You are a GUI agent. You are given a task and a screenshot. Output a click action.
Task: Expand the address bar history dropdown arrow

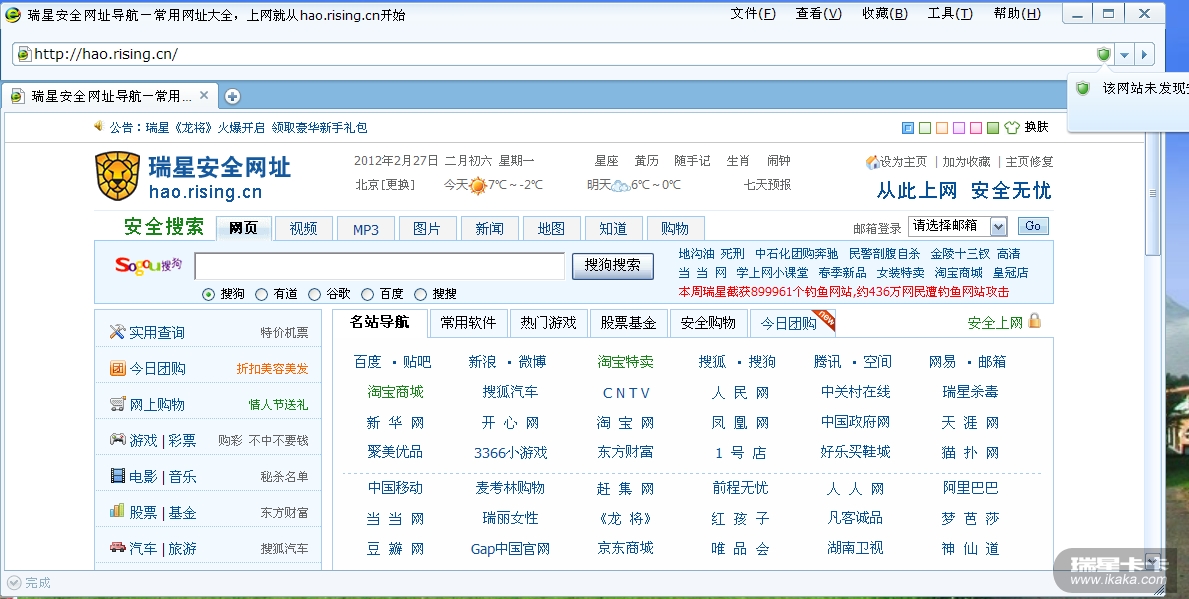coord(1125,54)
